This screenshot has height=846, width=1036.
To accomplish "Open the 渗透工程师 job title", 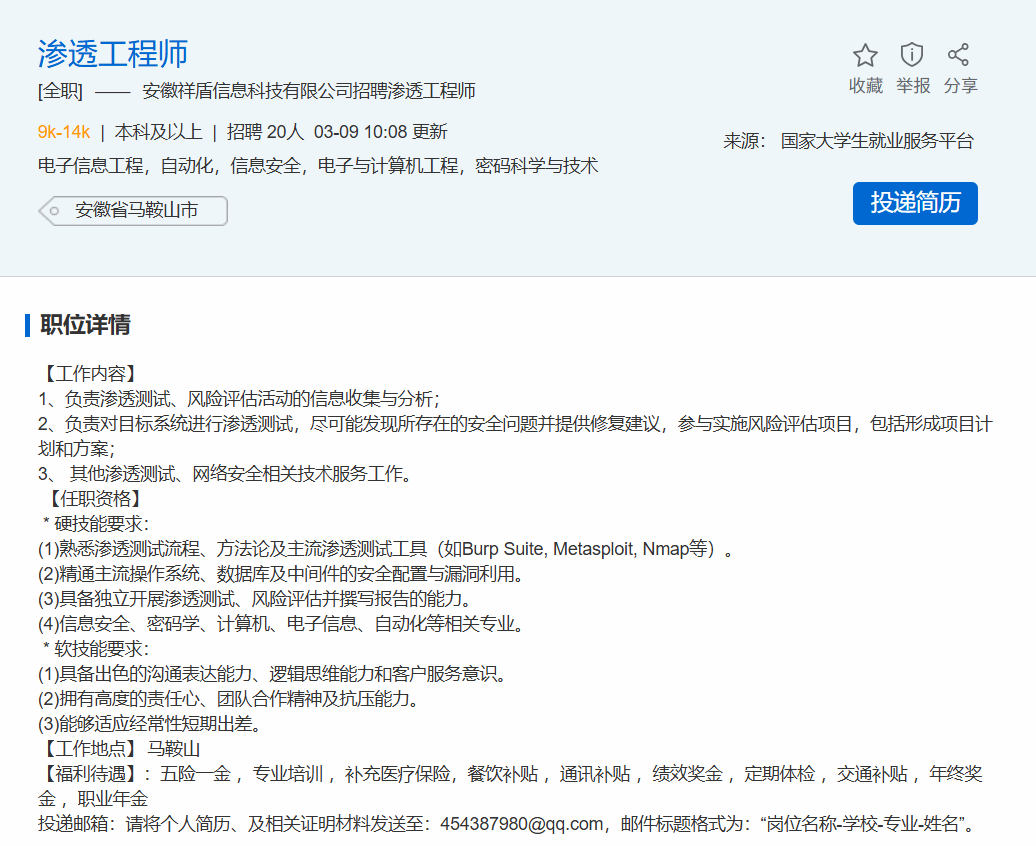I will coord(113,54).
